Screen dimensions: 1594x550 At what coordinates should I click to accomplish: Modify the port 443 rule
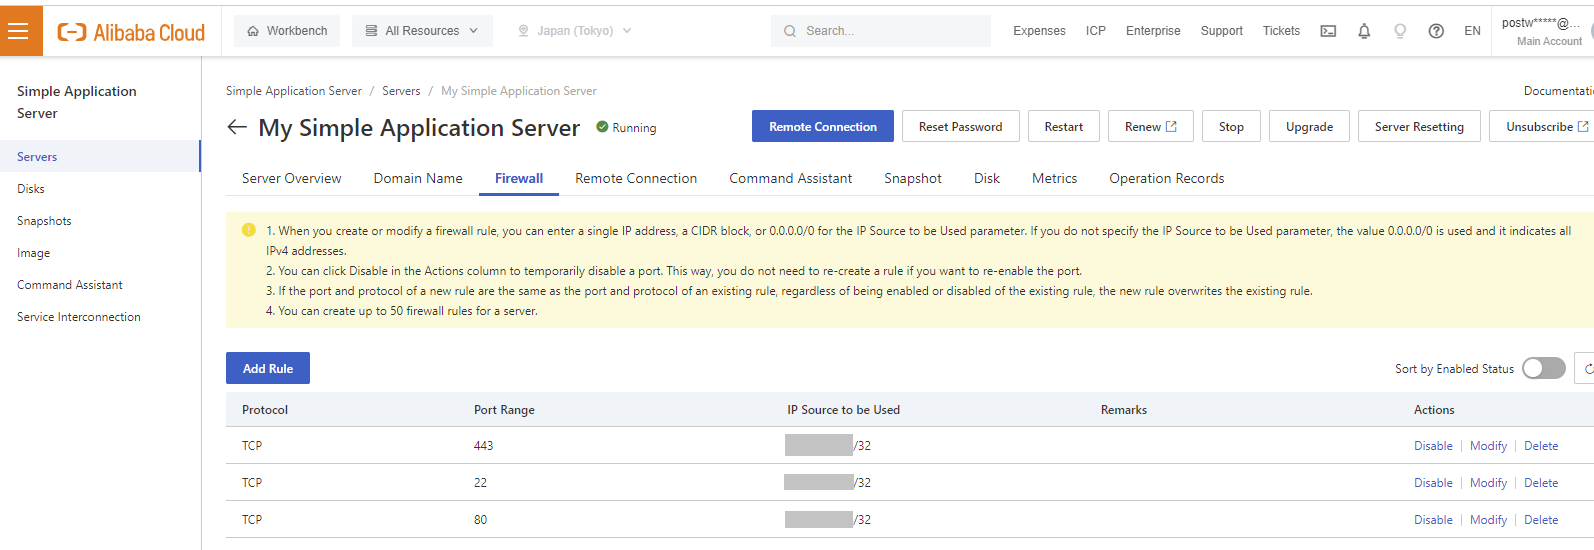[x=1488, y=446]
